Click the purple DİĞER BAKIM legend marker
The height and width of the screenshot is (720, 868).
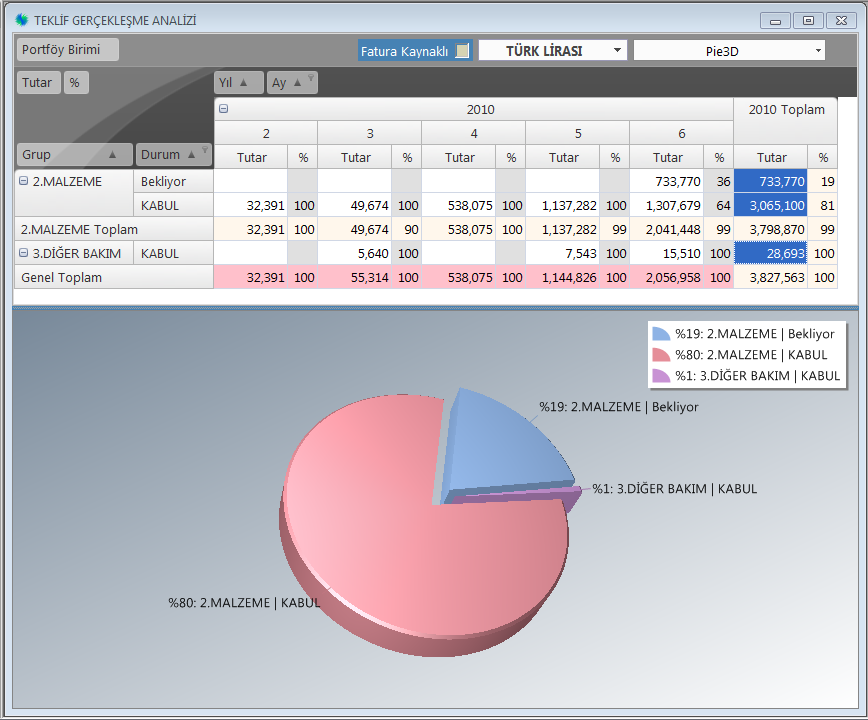tap(660, 376)
